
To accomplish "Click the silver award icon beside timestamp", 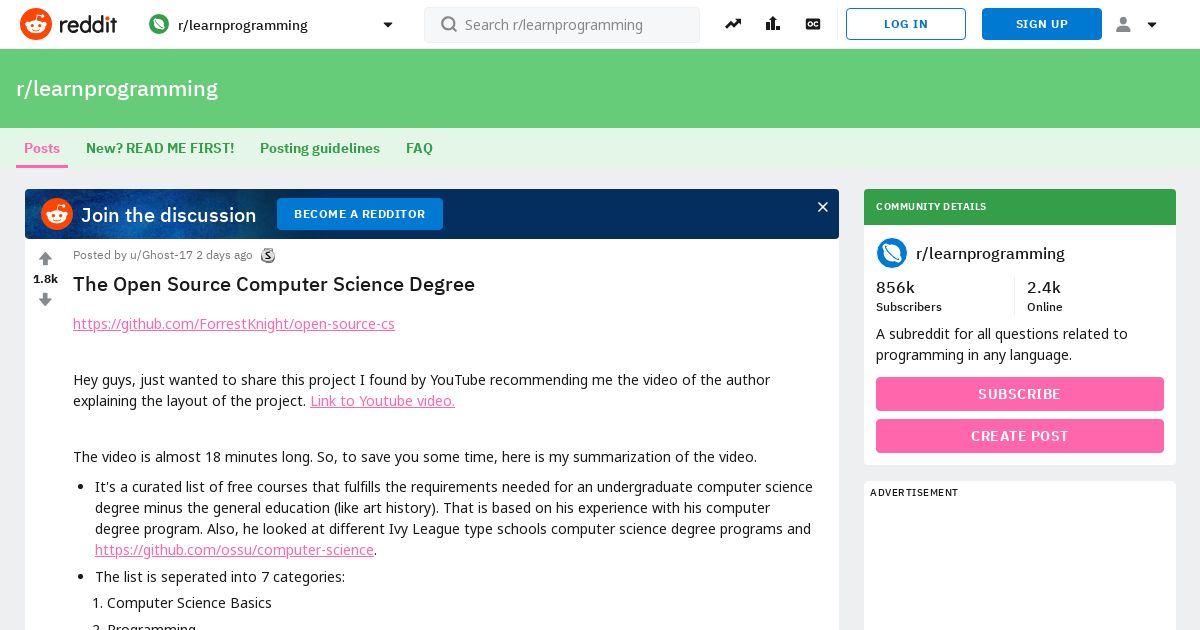I will coord(268,255).
